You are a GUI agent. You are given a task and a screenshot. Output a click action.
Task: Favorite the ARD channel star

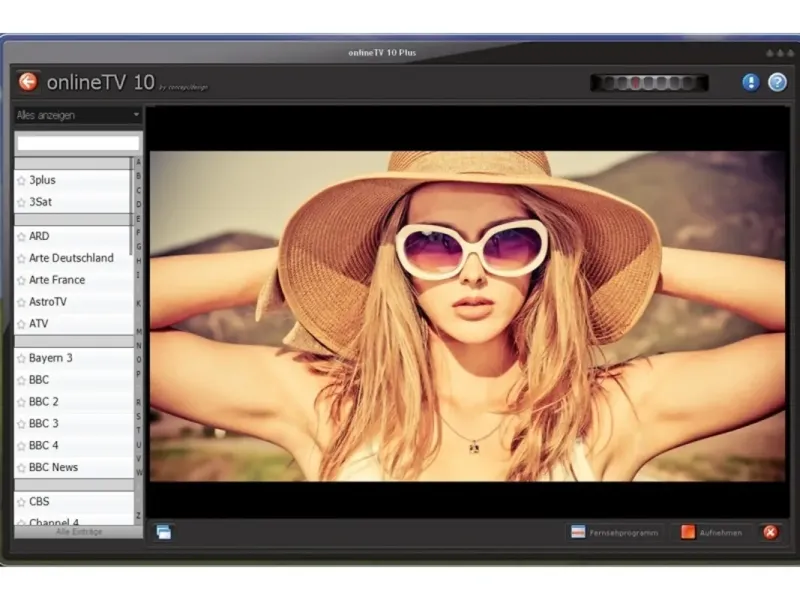coord(21,237)
